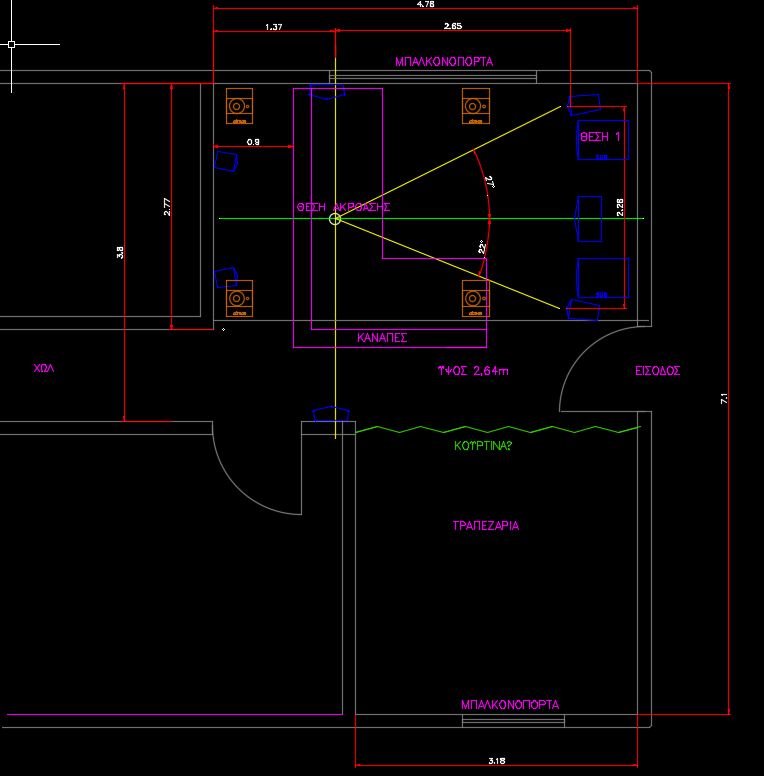Select the blue speaker just below the 0.9 dimension
The image size is (764, 776).
[226, 161]
